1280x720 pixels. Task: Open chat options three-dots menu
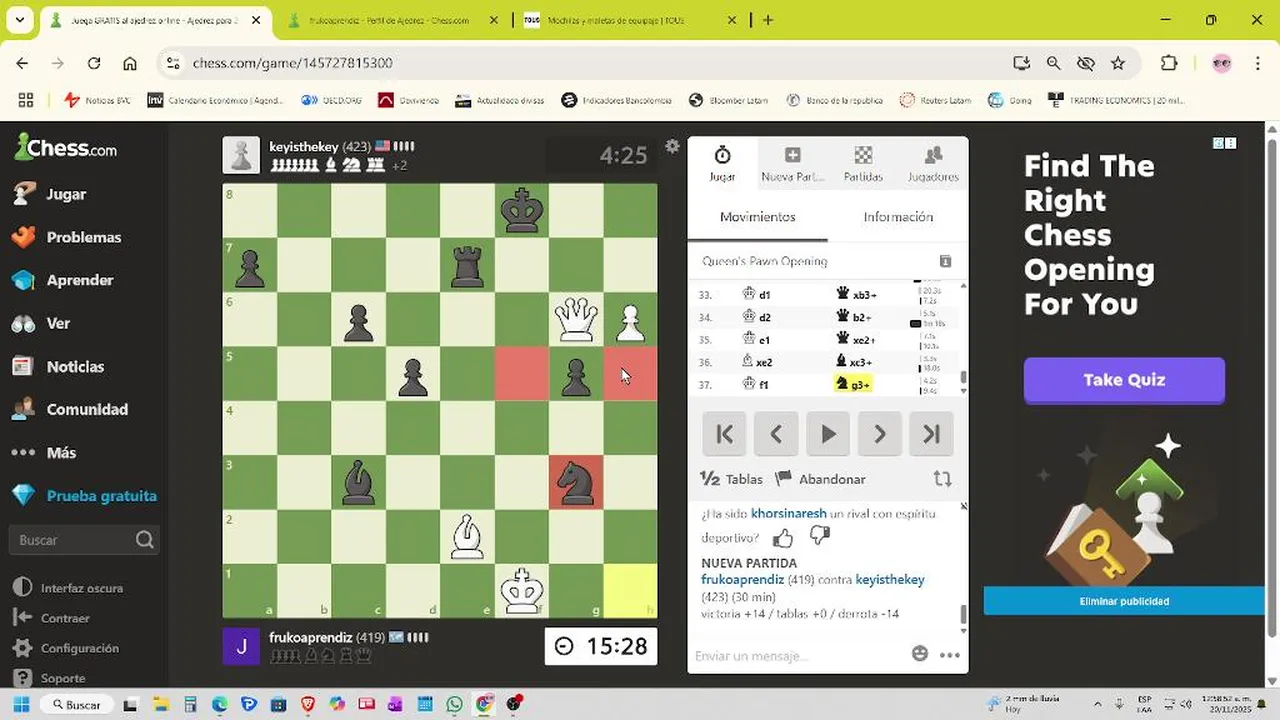(950, 655)
